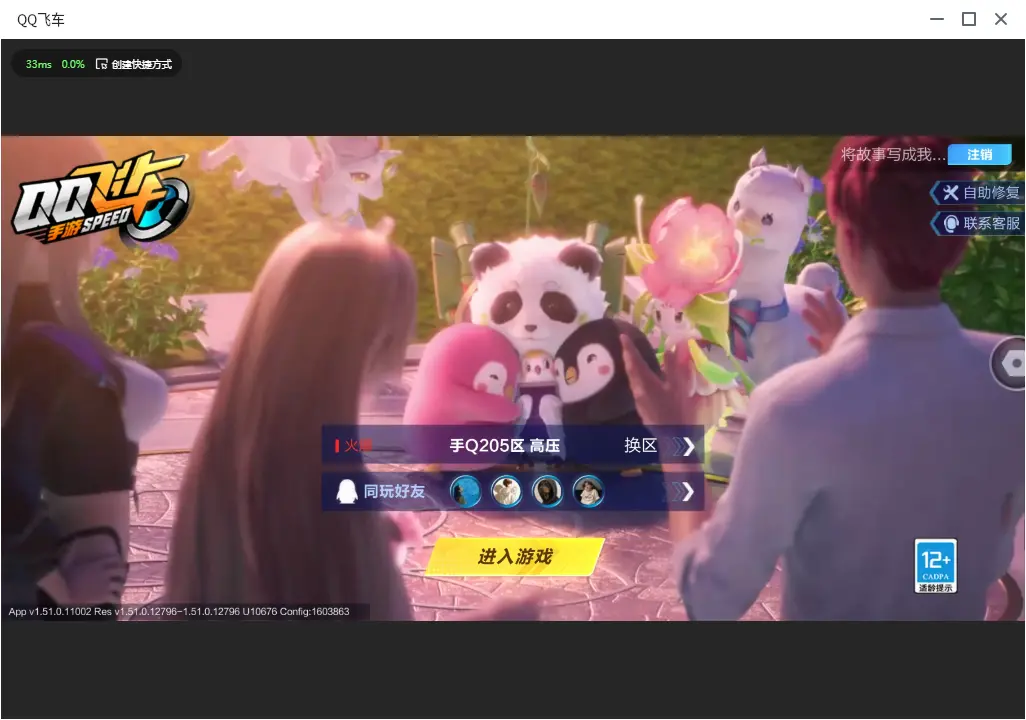Screen dimensions: 1026x720
Task: Click the hexagon settings icon at right edge
Action: pyautogui.click(x=1011, y=363)
